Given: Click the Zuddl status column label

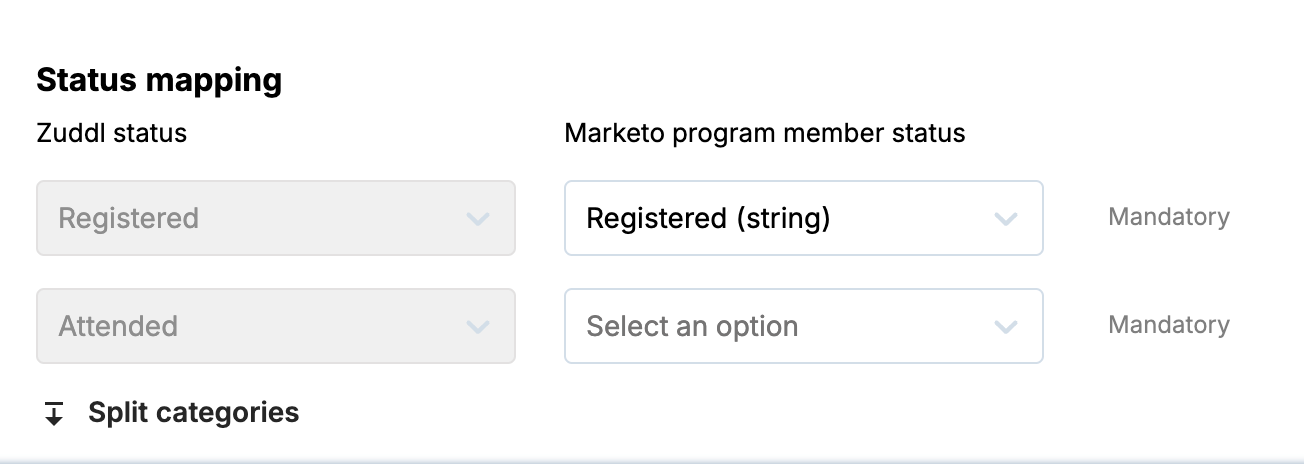Looking at the screenshot, I should 111,133.
